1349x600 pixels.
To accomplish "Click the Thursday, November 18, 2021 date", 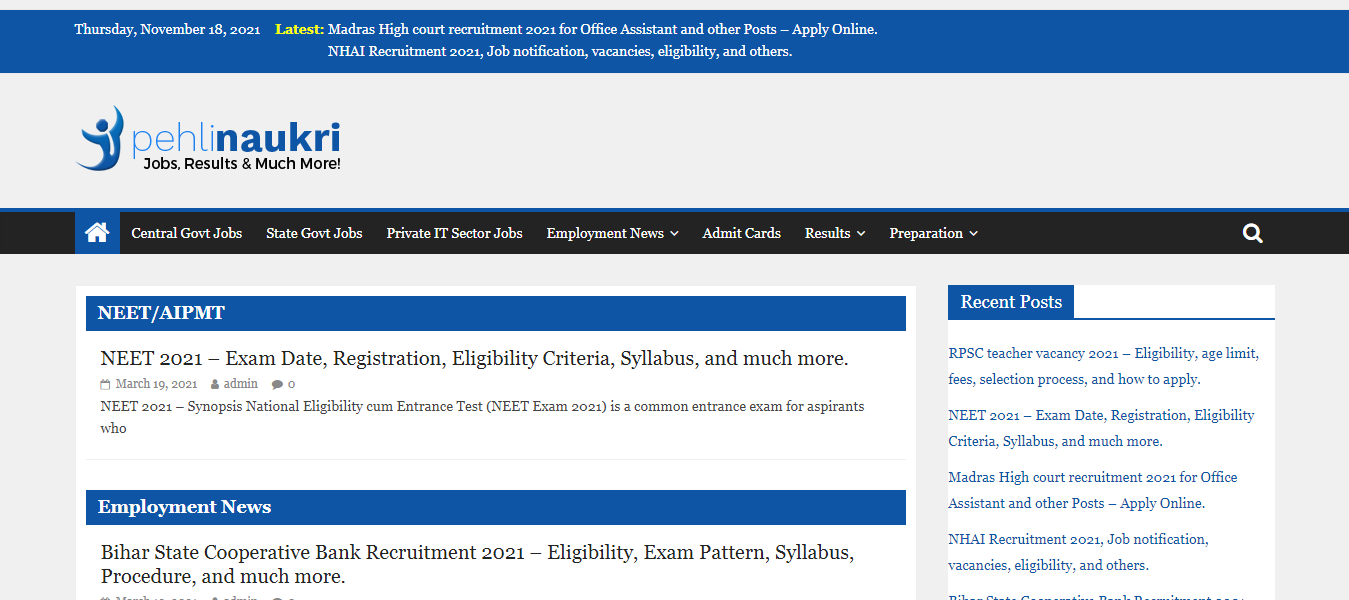I will pyautogui.click(x=167, y=29).
